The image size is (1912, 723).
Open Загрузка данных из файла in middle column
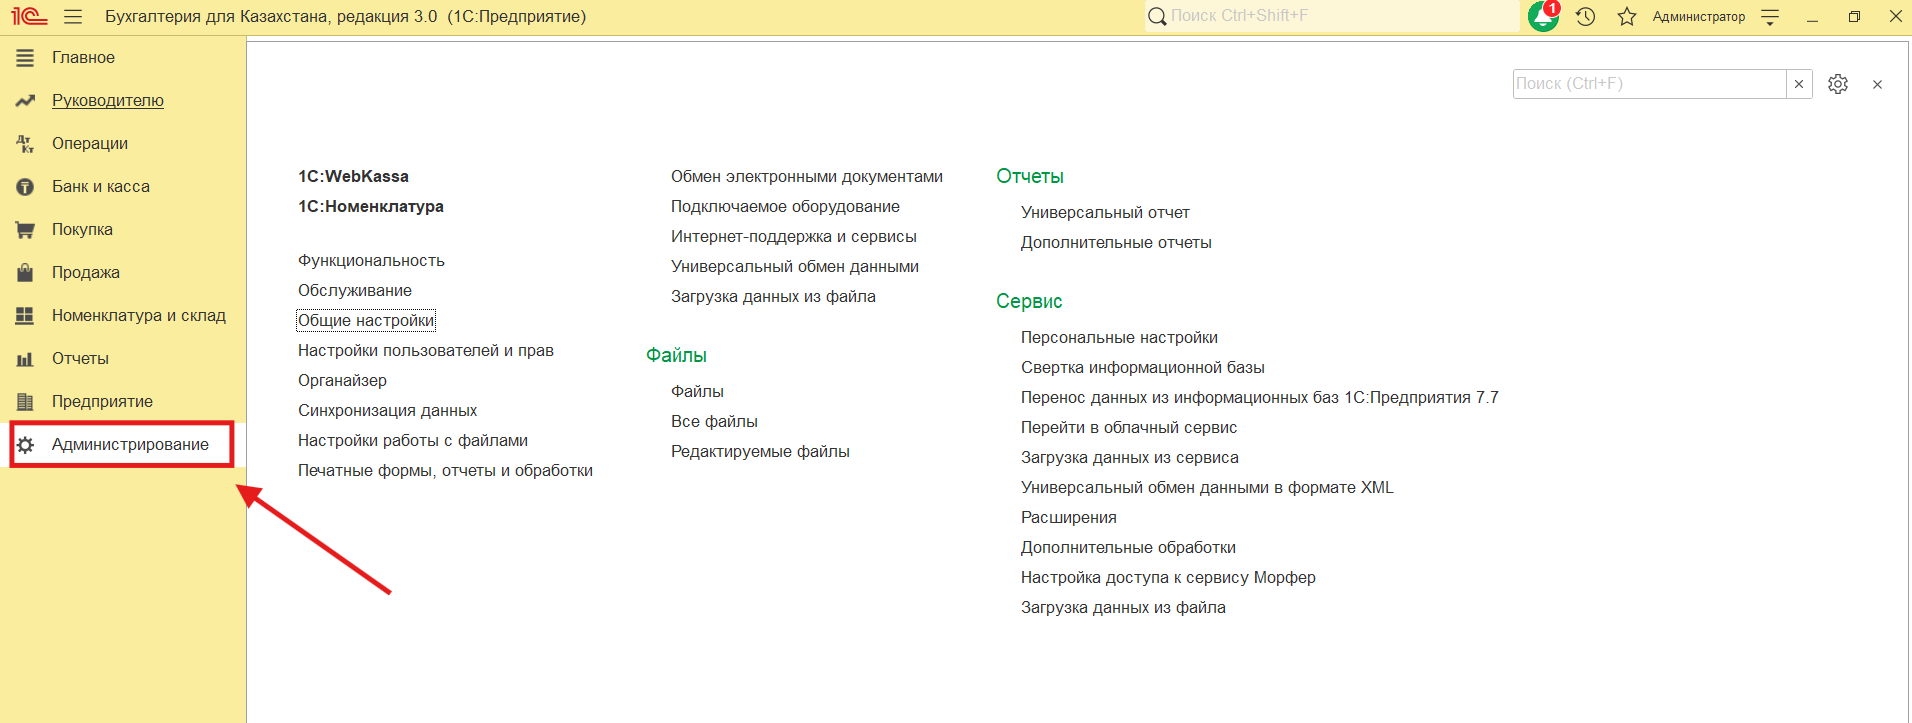773,297
